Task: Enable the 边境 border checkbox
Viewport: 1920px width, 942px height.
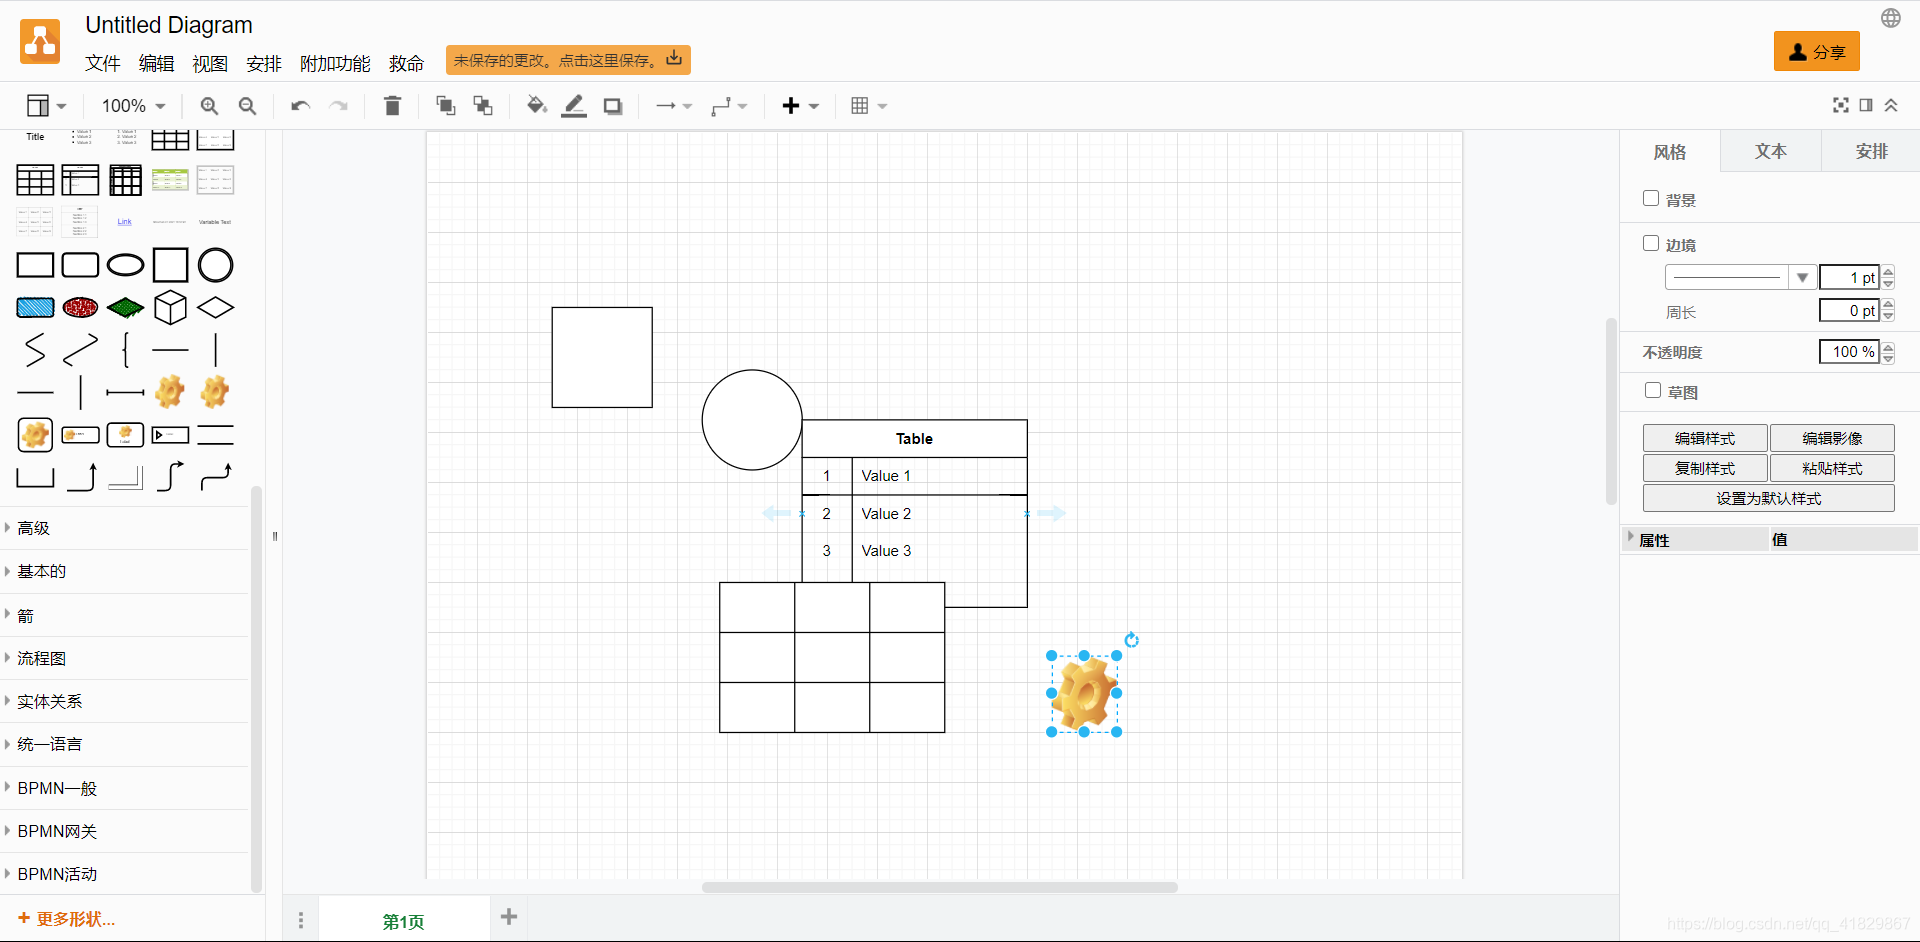Action: click(x=1651, y=244)
